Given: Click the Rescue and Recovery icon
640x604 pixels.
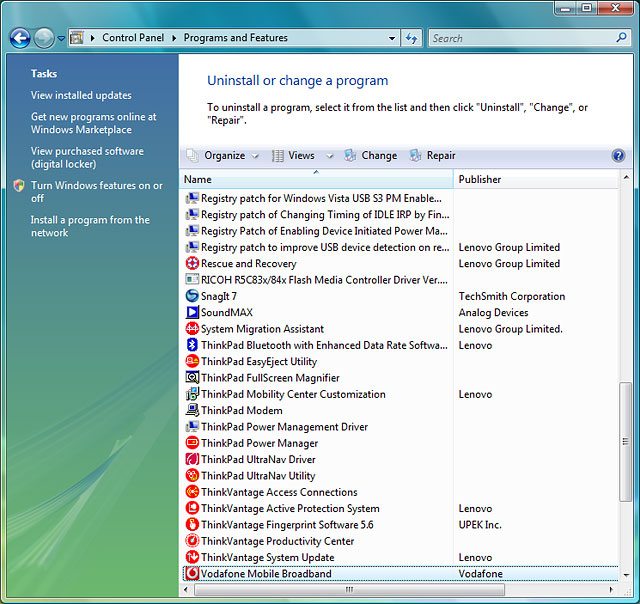Looking at the screenshot, I should [x=193, y=263].
